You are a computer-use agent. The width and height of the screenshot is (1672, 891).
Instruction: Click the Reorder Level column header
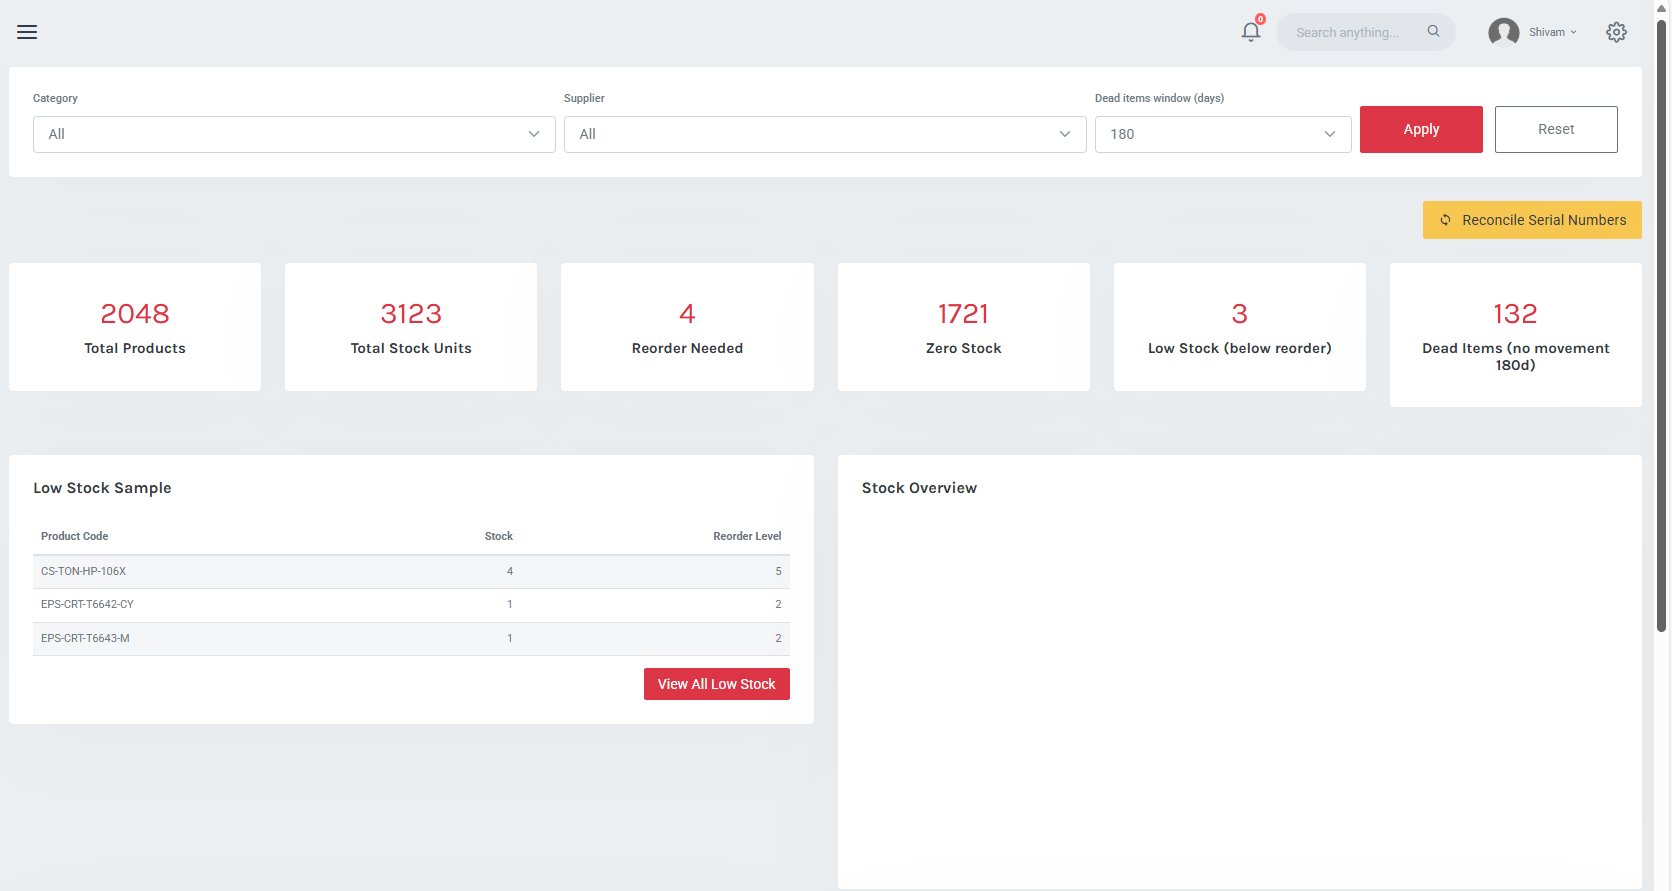tap(746, 536)
